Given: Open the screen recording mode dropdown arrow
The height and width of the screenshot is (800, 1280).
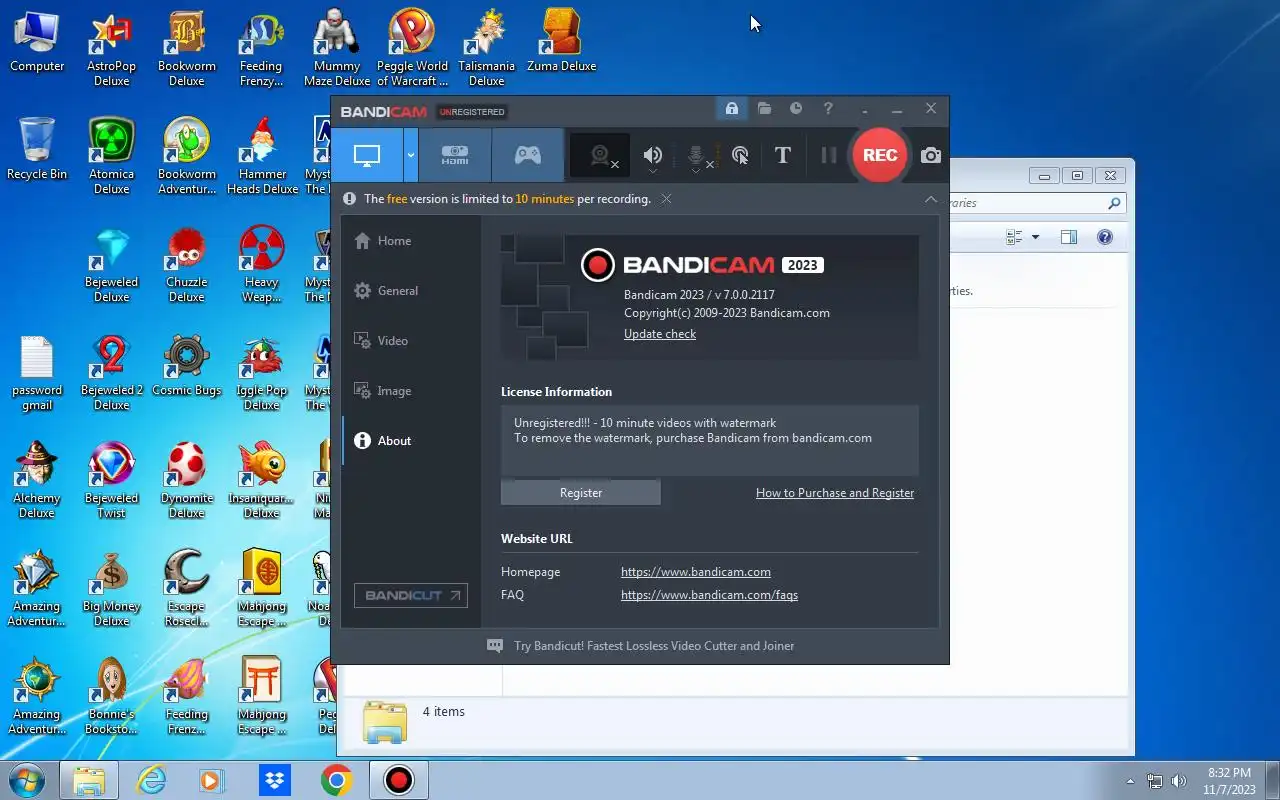Looking at the screenshot, I should point(410,155).
